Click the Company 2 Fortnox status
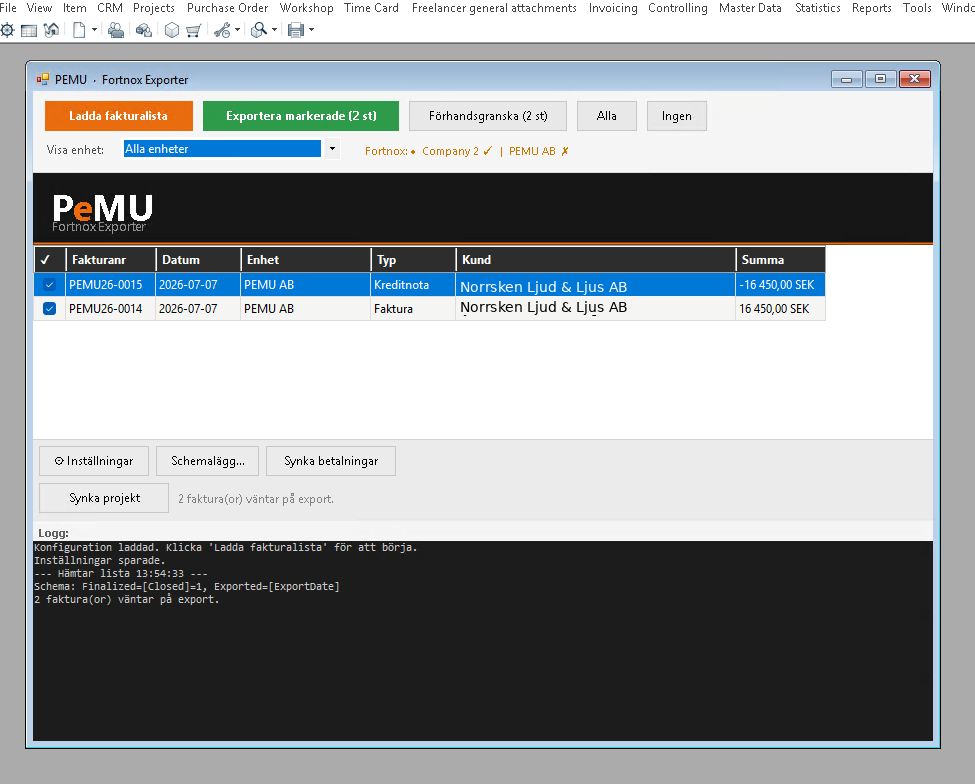The width and height of the screenshot is (975, 784). (x=457, y=151)
